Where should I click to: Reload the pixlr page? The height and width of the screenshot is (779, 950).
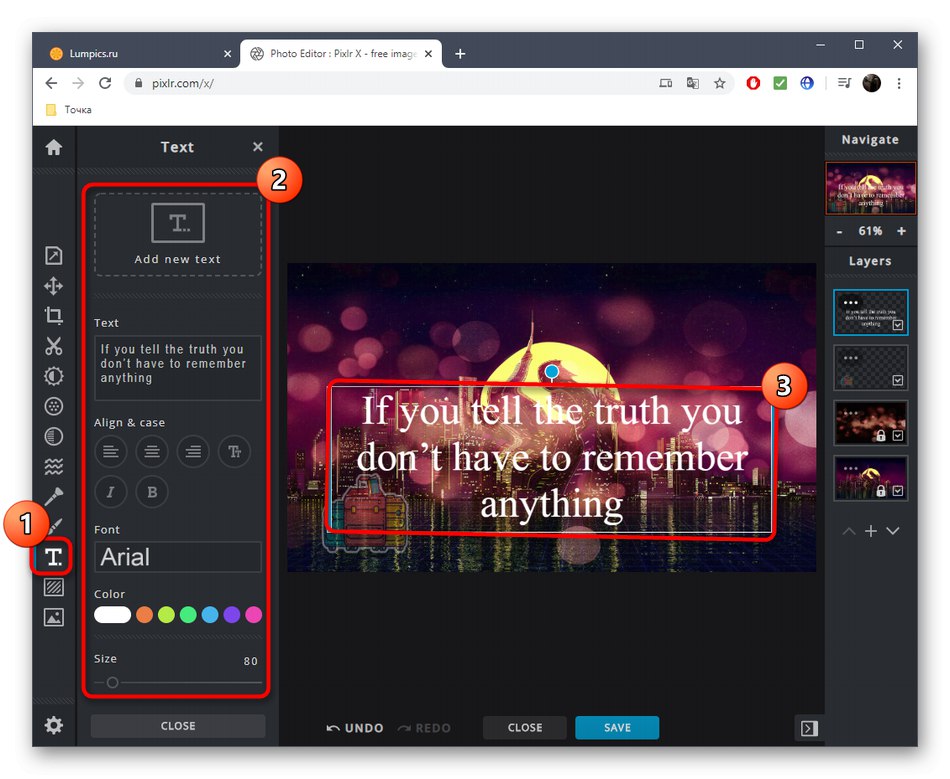point(105,83)
